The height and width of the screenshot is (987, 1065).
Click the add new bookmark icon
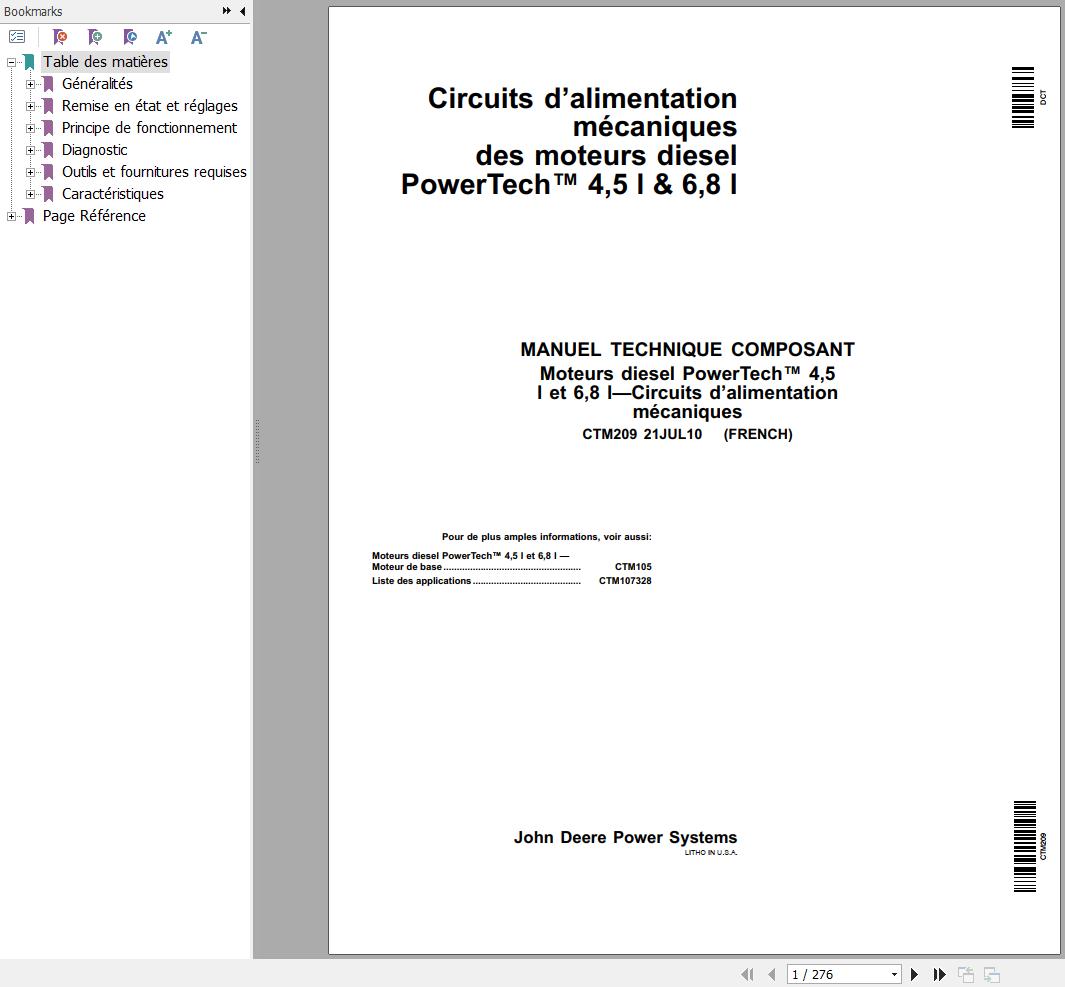point(94,37)
